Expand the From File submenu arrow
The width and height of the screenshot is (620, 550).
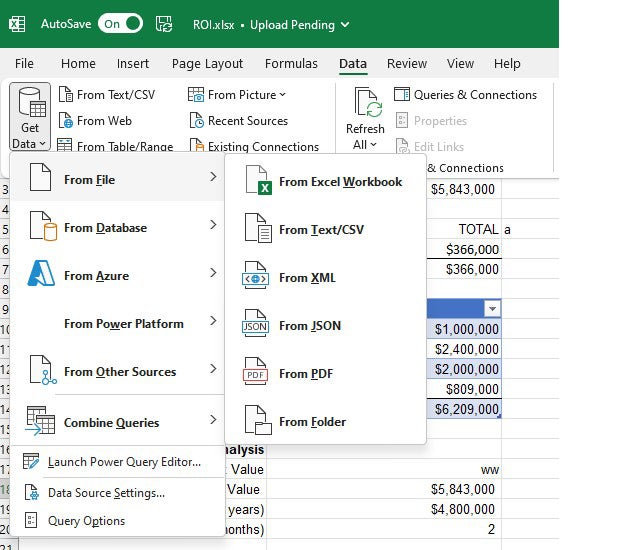pos(213,177)
